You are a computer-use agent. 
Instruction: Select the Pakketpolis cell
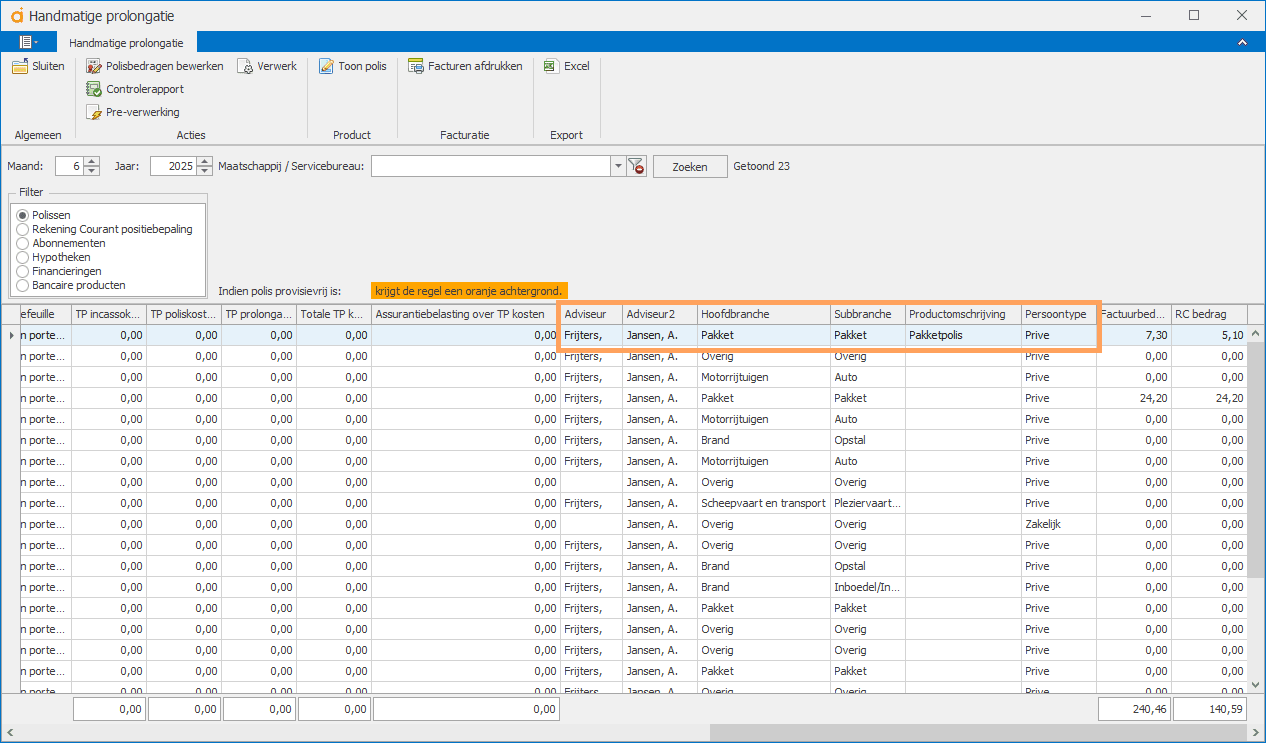click(x=964, y=335)
